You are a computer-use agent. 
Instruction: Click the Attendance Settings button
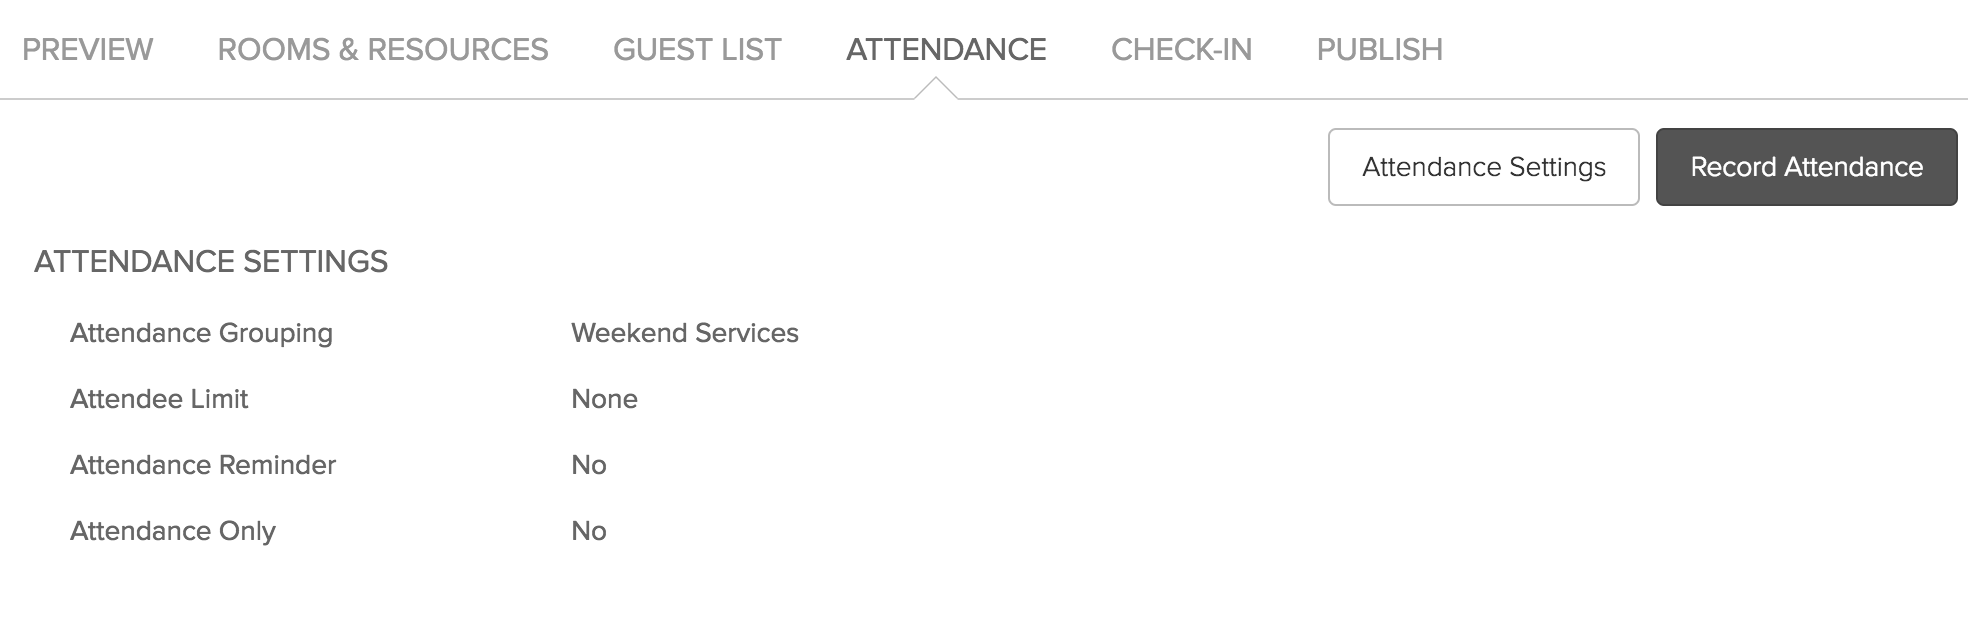point(1482,167)
